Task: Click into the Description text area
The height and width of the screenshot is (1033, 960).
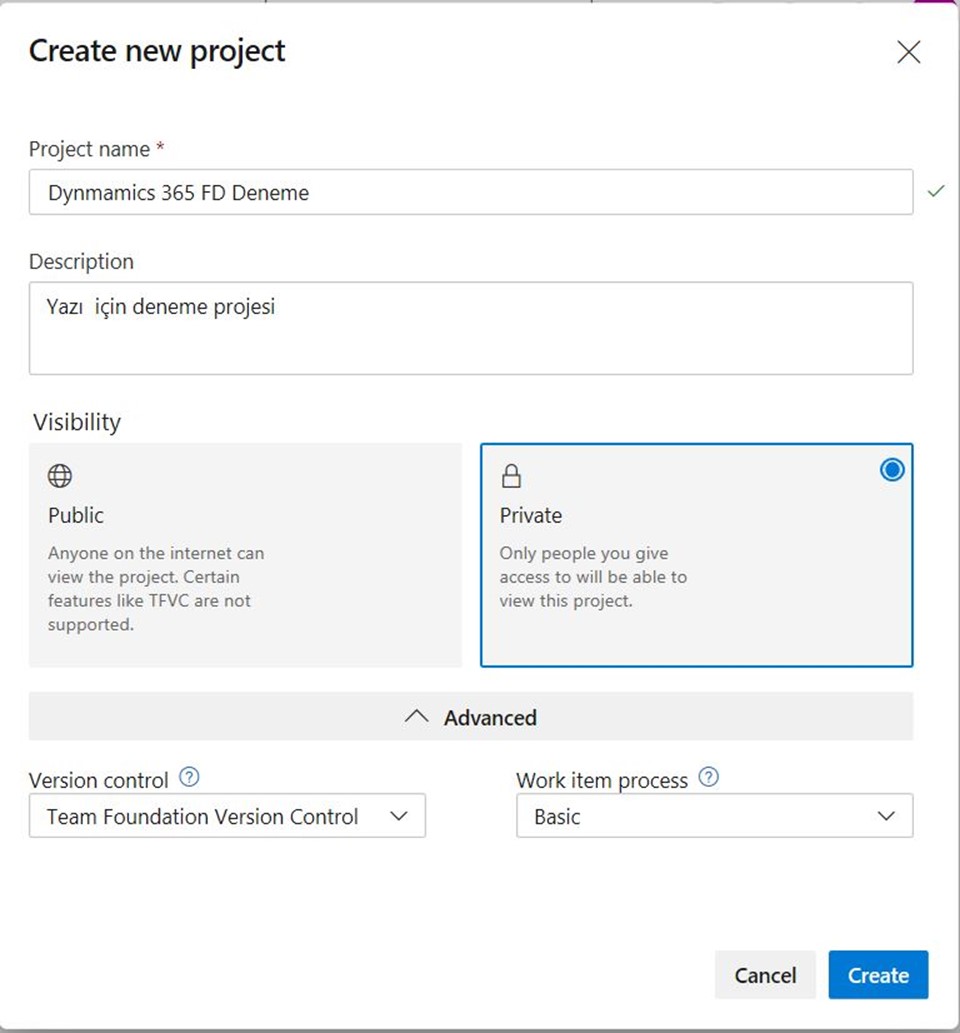Action: 471,328
